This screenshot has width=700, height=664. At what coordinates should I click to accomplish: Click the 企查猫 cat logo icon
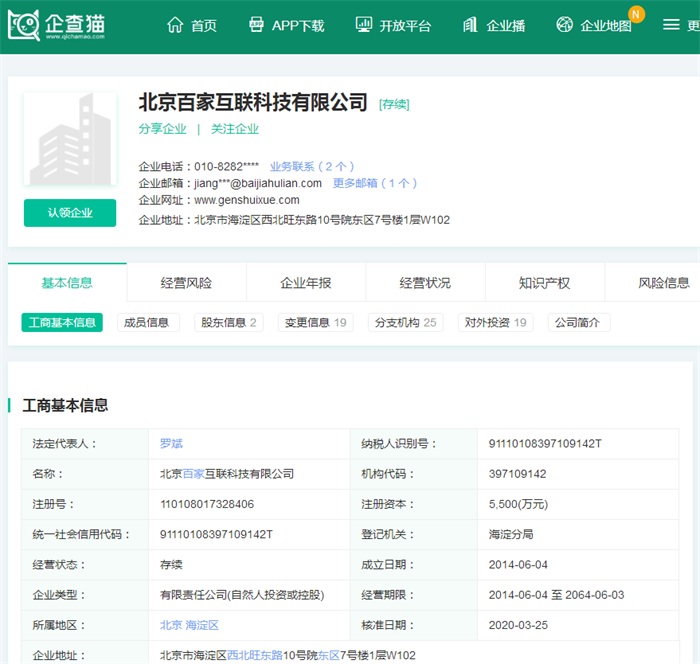(25, 25)
